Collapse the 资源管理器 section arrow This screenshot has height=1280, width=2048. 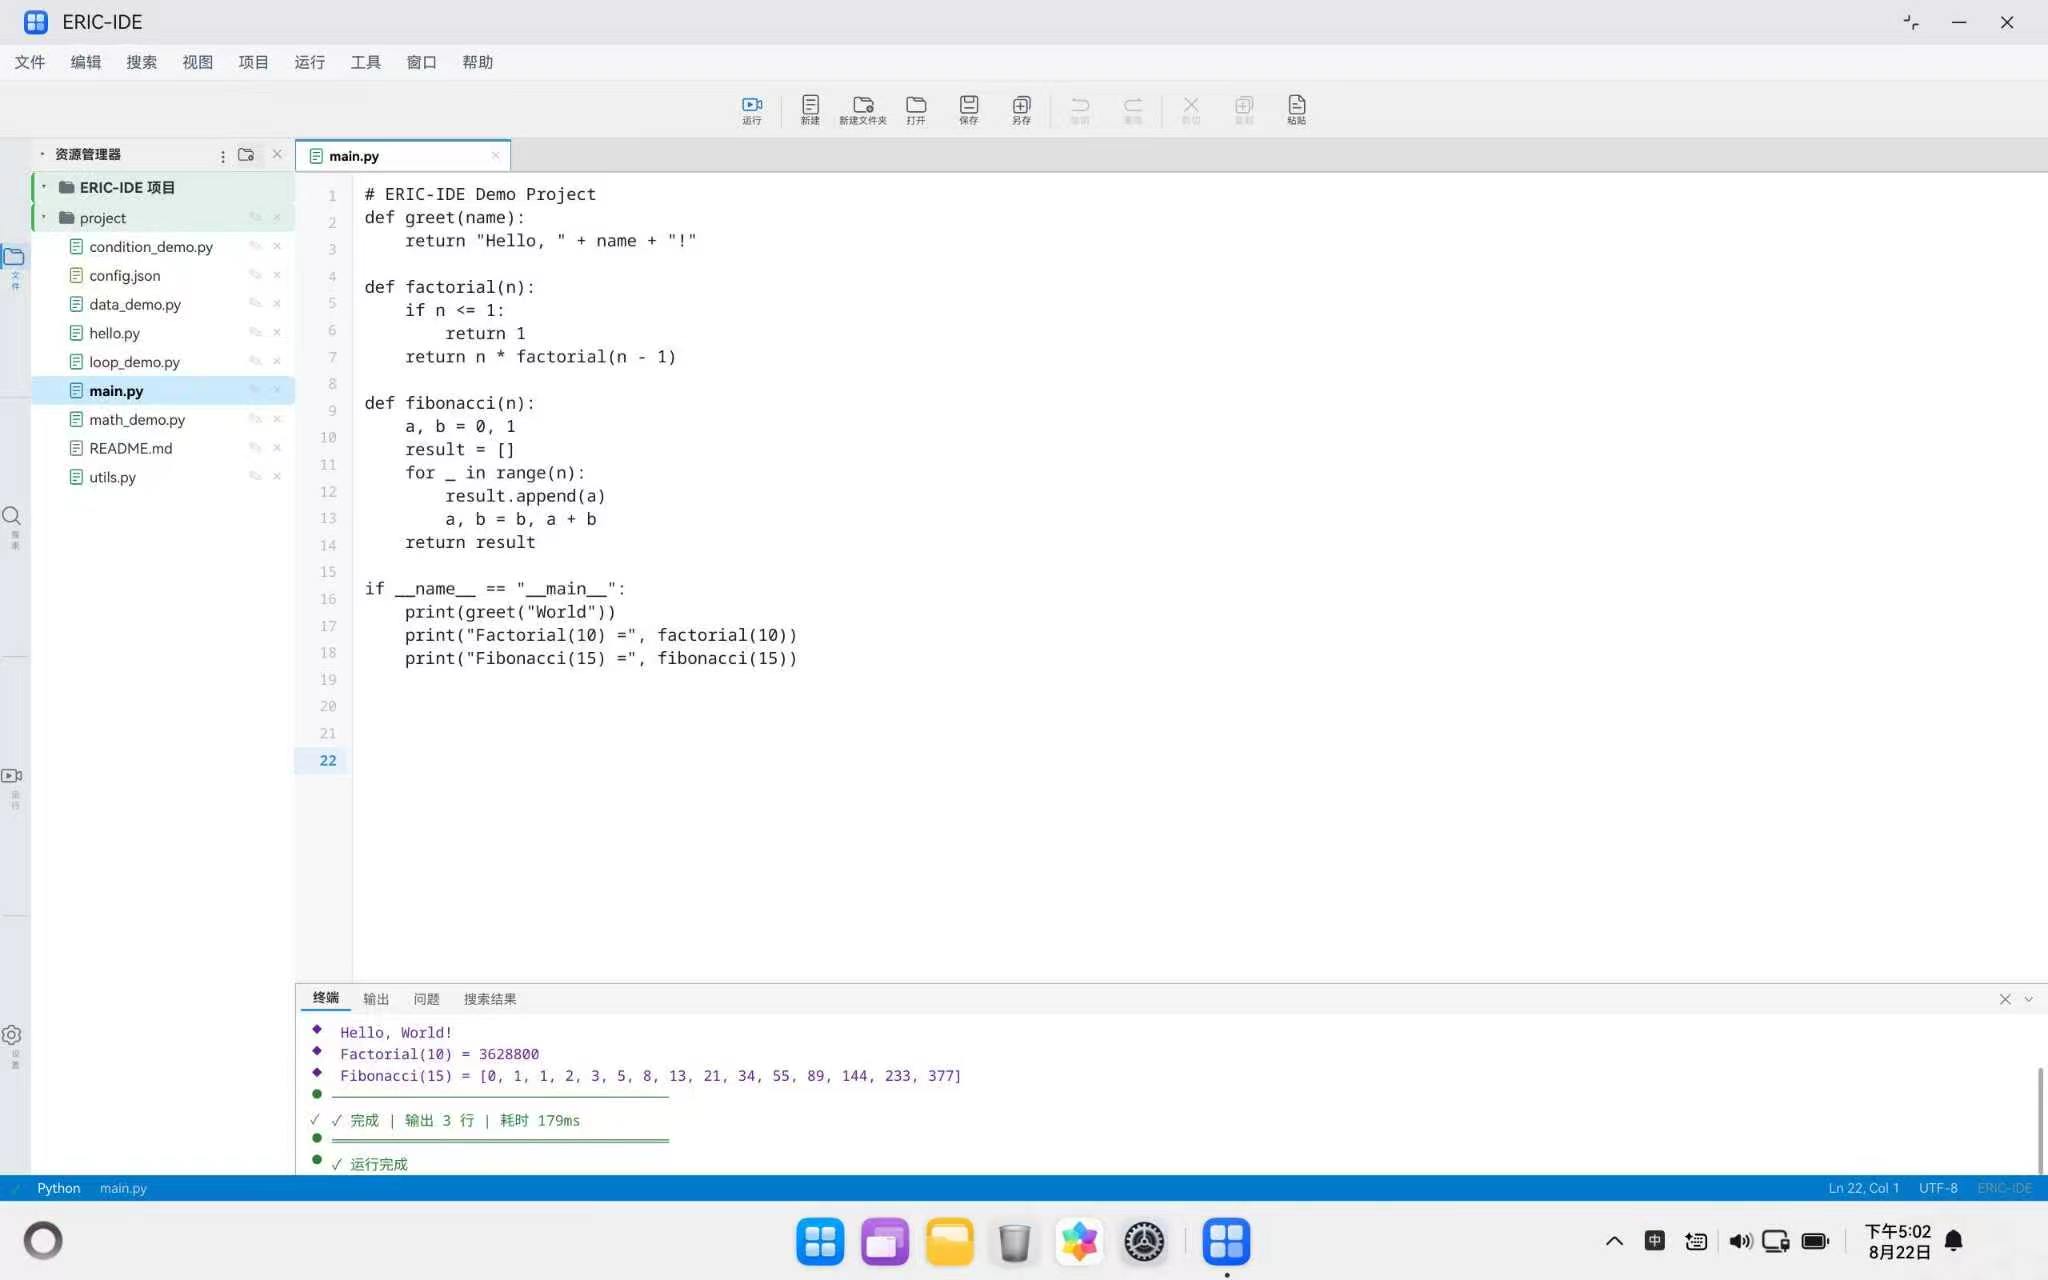42,154
